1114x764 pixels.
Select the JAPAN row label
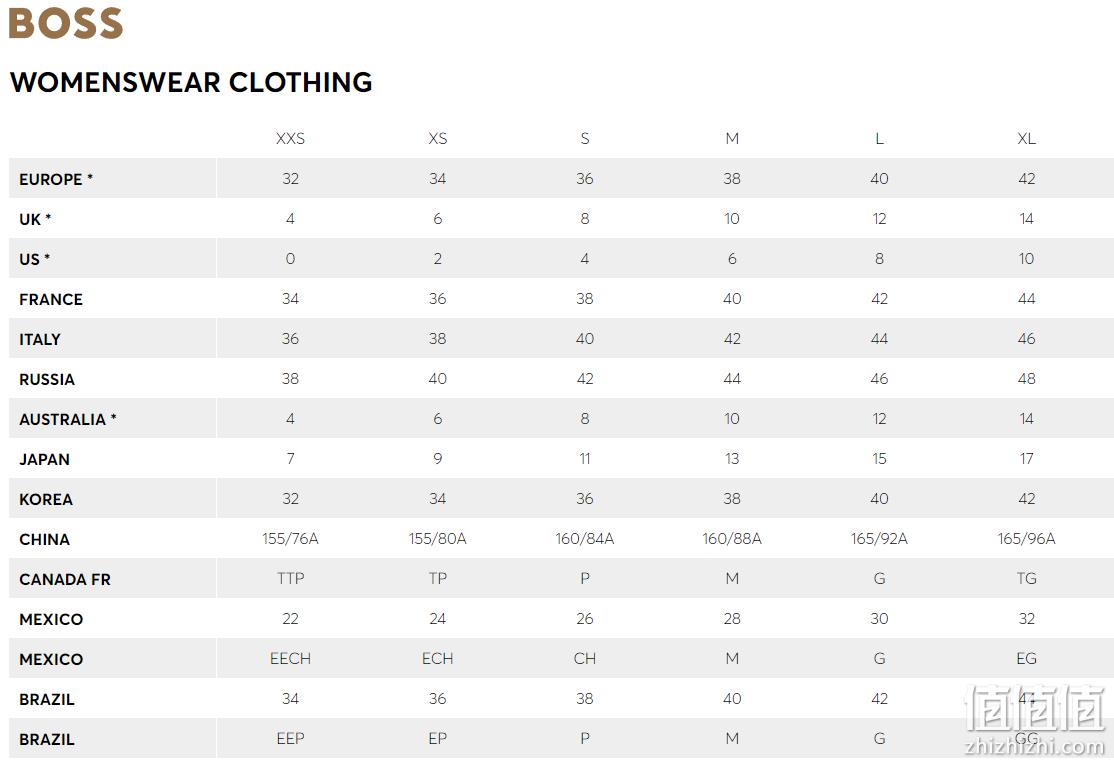click(45, 460)
